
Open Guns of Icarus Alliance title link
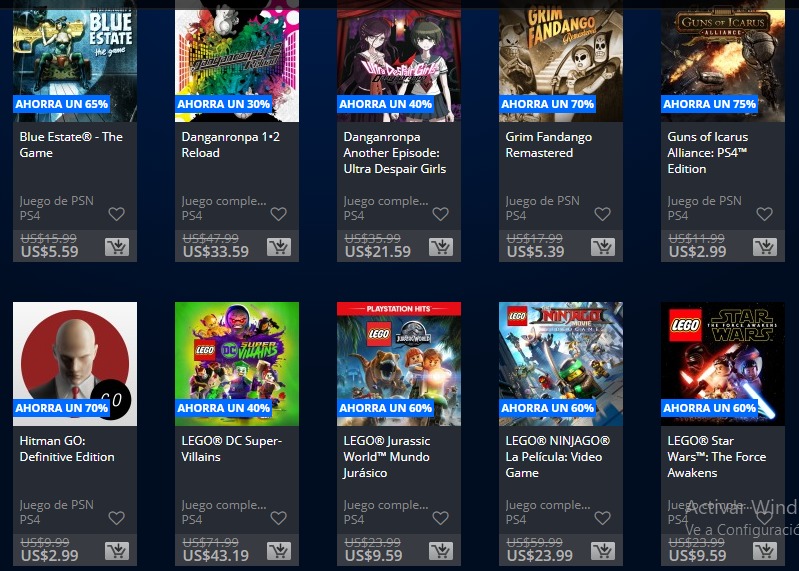(x=708, y=153)
